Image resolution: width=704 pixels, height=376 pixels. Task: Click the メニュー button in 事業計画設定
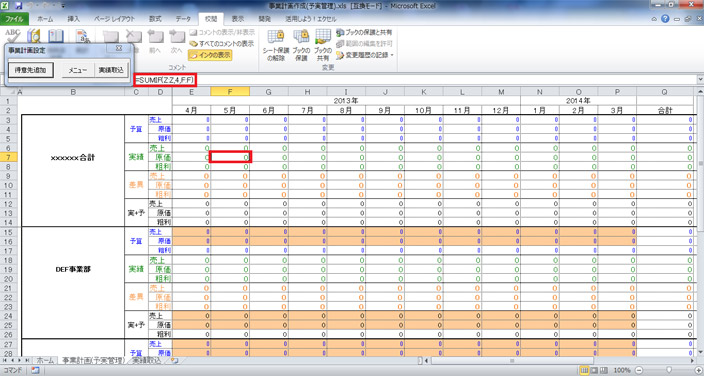tap(78, 70)
